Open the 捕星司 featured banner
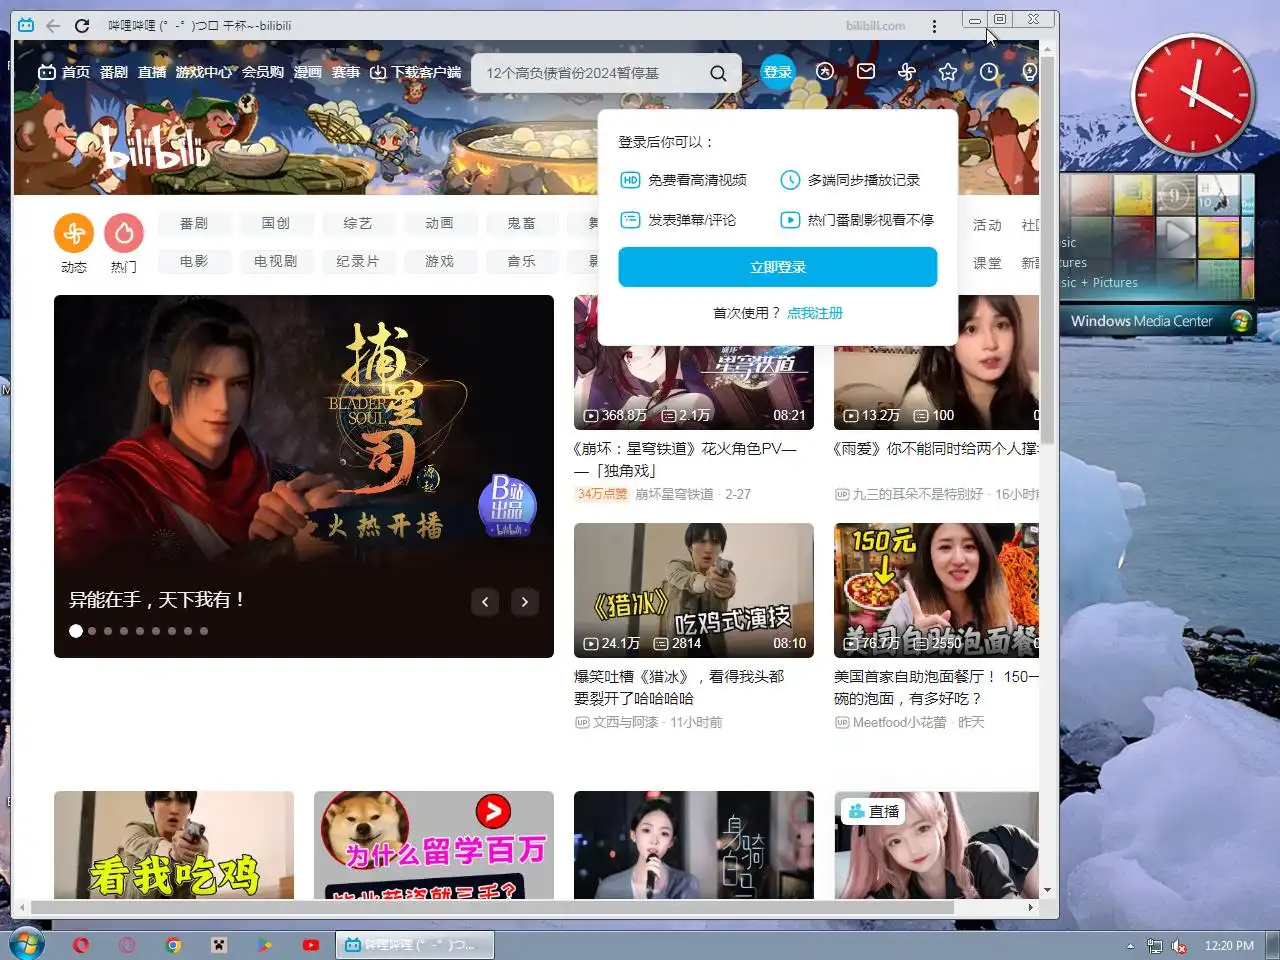This screenshot has height=960, width=1280. pyautogui.click(x=304, y=476)
